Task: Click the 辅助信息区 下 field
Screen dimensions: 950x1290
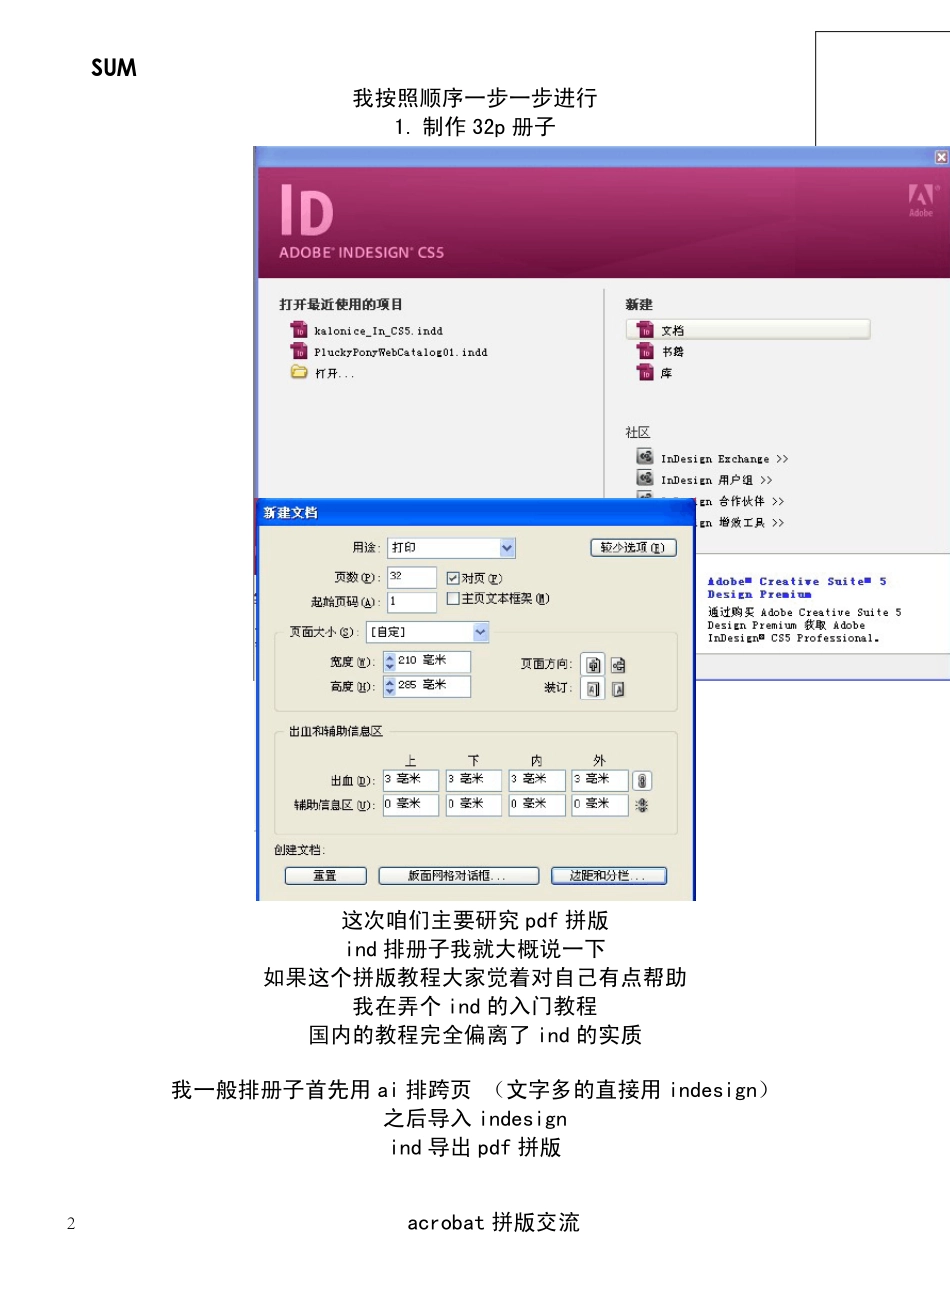Action: pyautogui.click(x=474, y=805)
